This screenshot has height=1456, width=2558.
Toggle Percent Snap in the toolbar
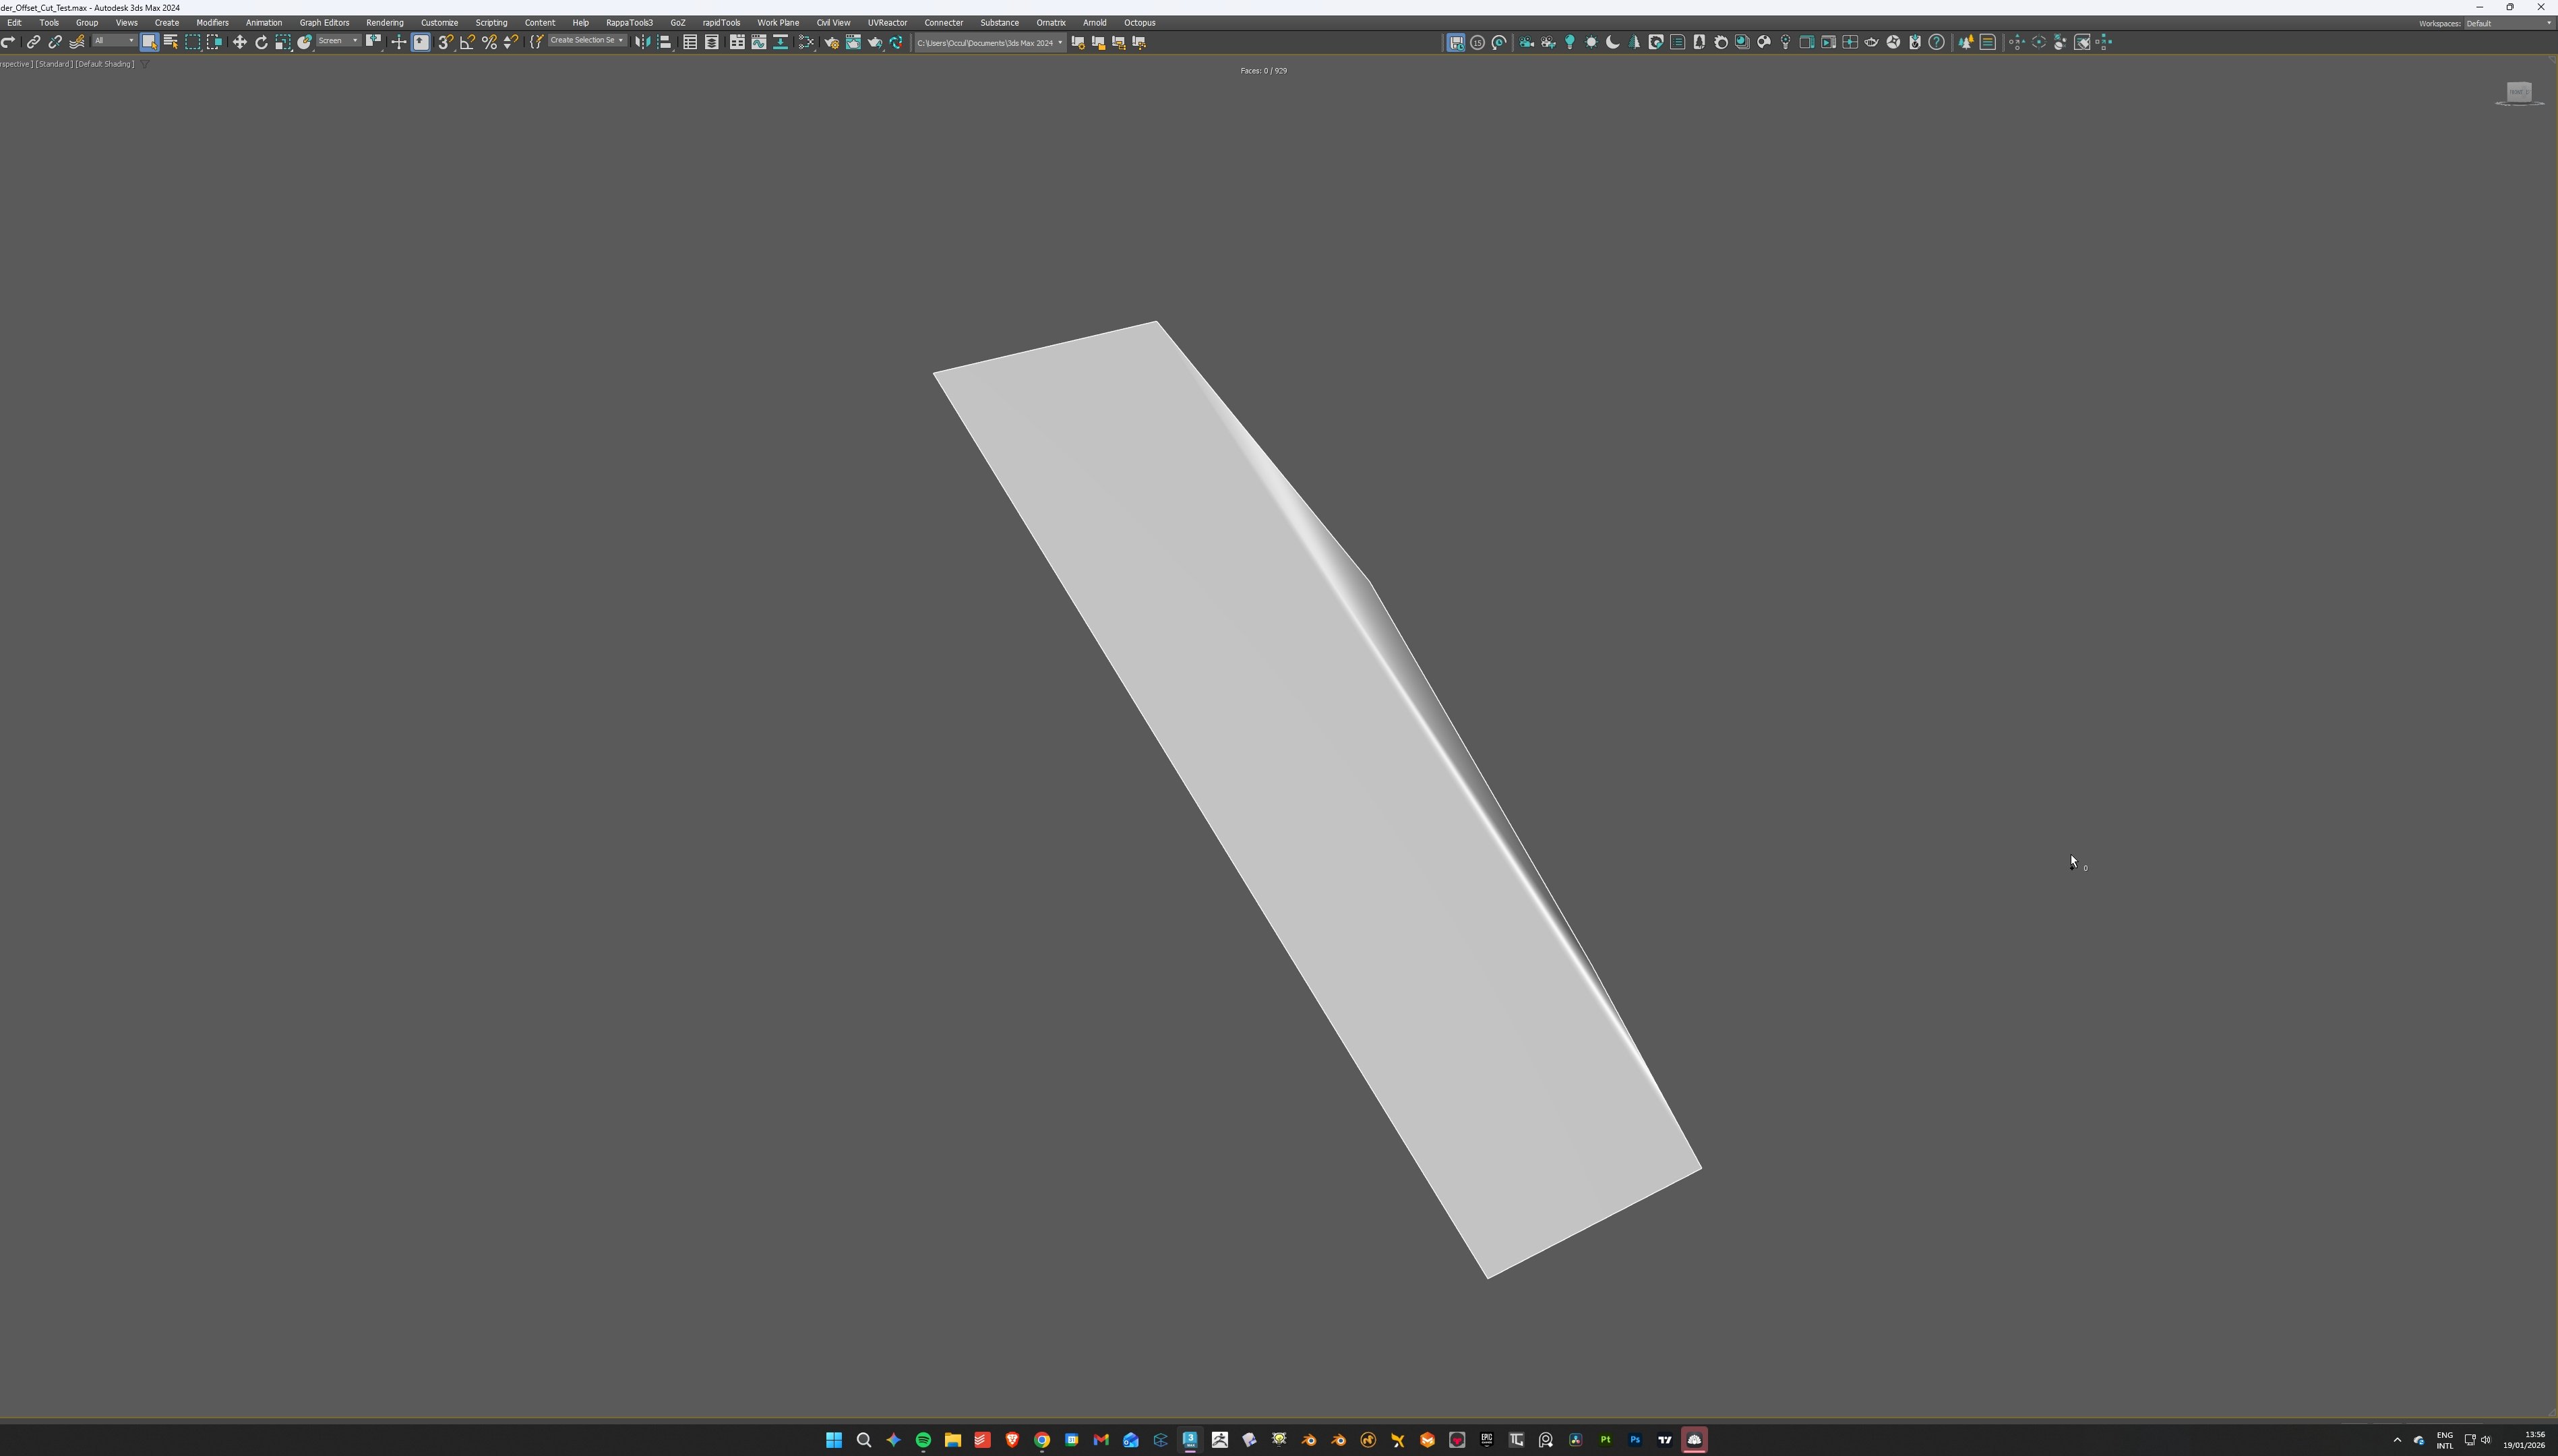[489, 42]
